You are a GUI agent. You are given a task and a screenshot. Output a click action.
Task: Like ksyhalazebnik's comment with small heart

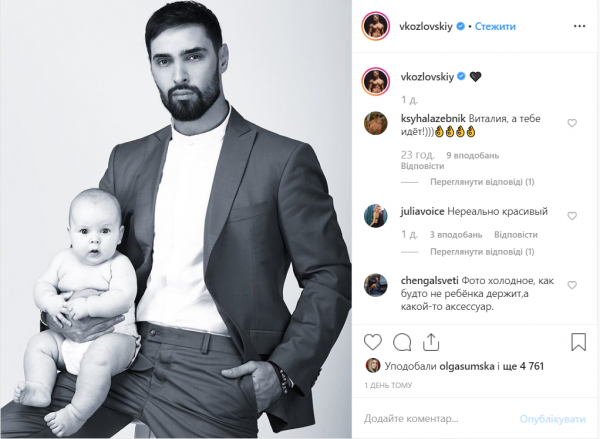[x=572, y=123]
